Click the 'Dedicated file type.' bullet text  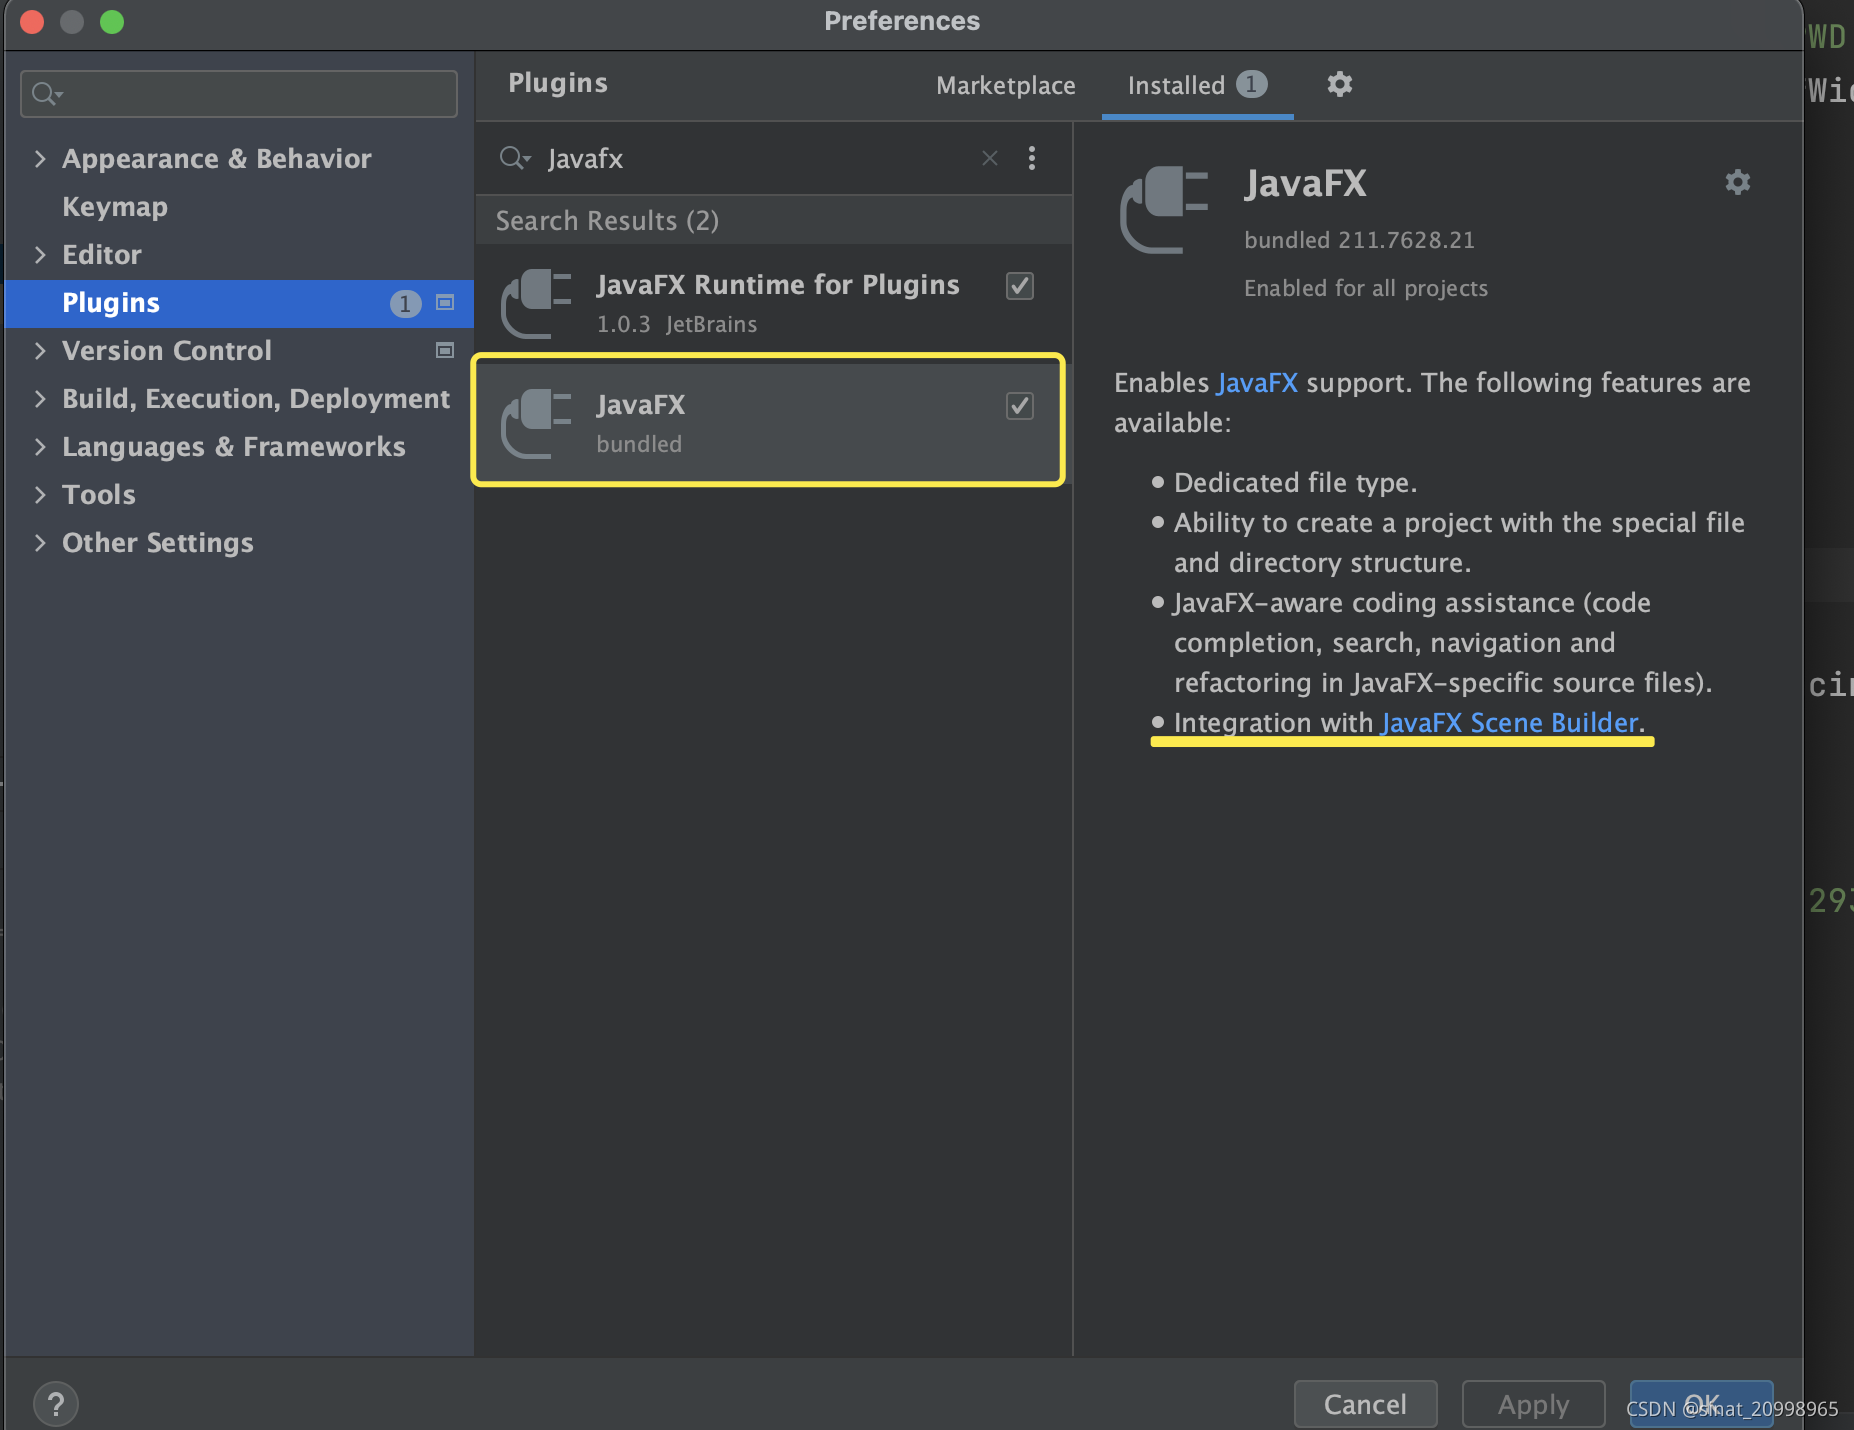tap(1295, 482)
